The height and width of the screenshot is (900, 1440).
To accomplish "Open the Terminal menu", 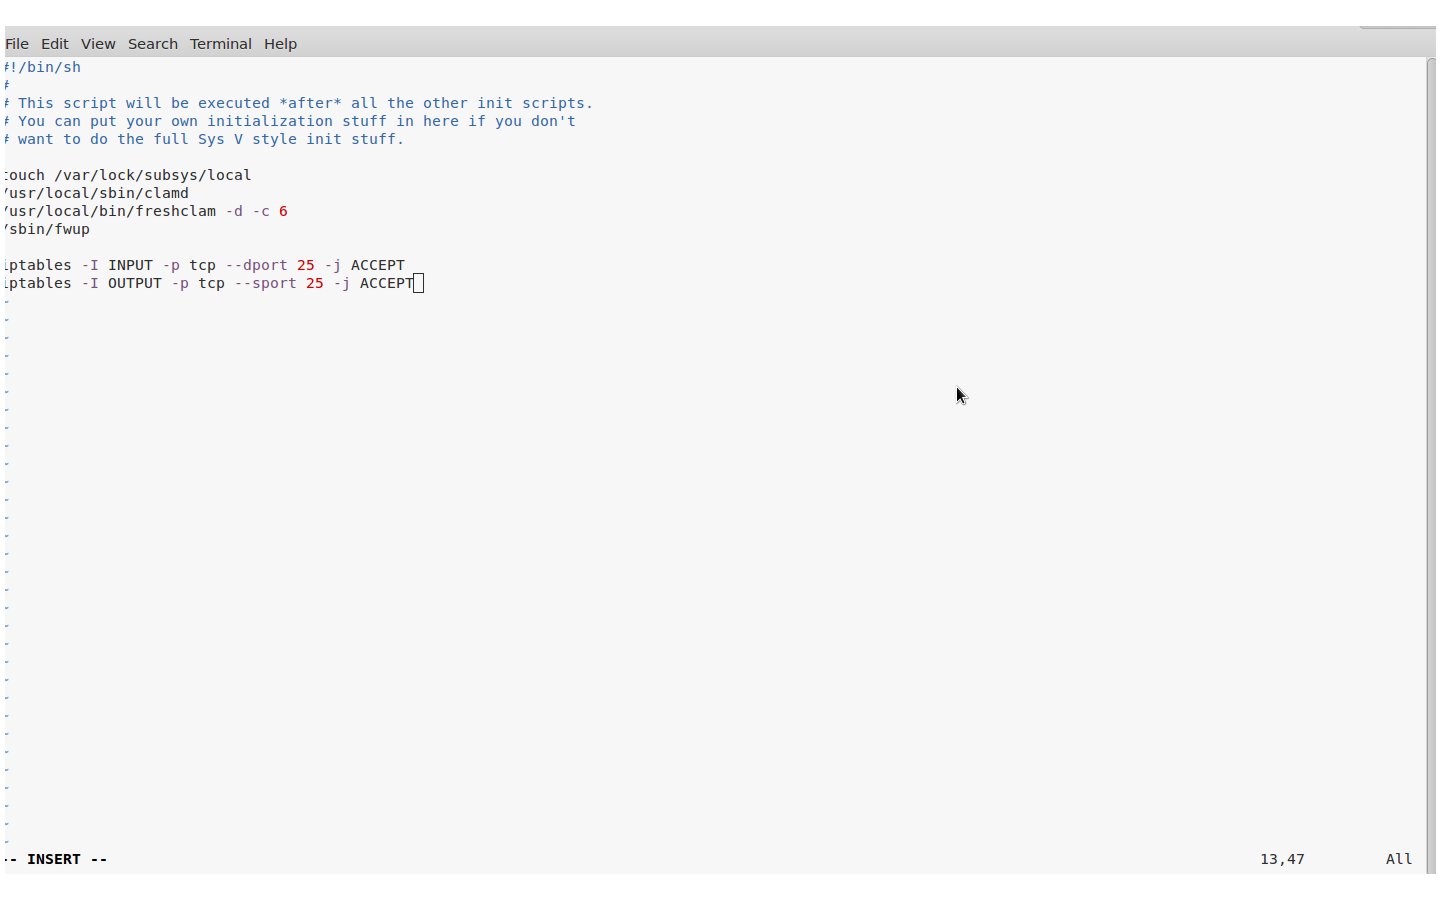I will click(x=220, y=43).
